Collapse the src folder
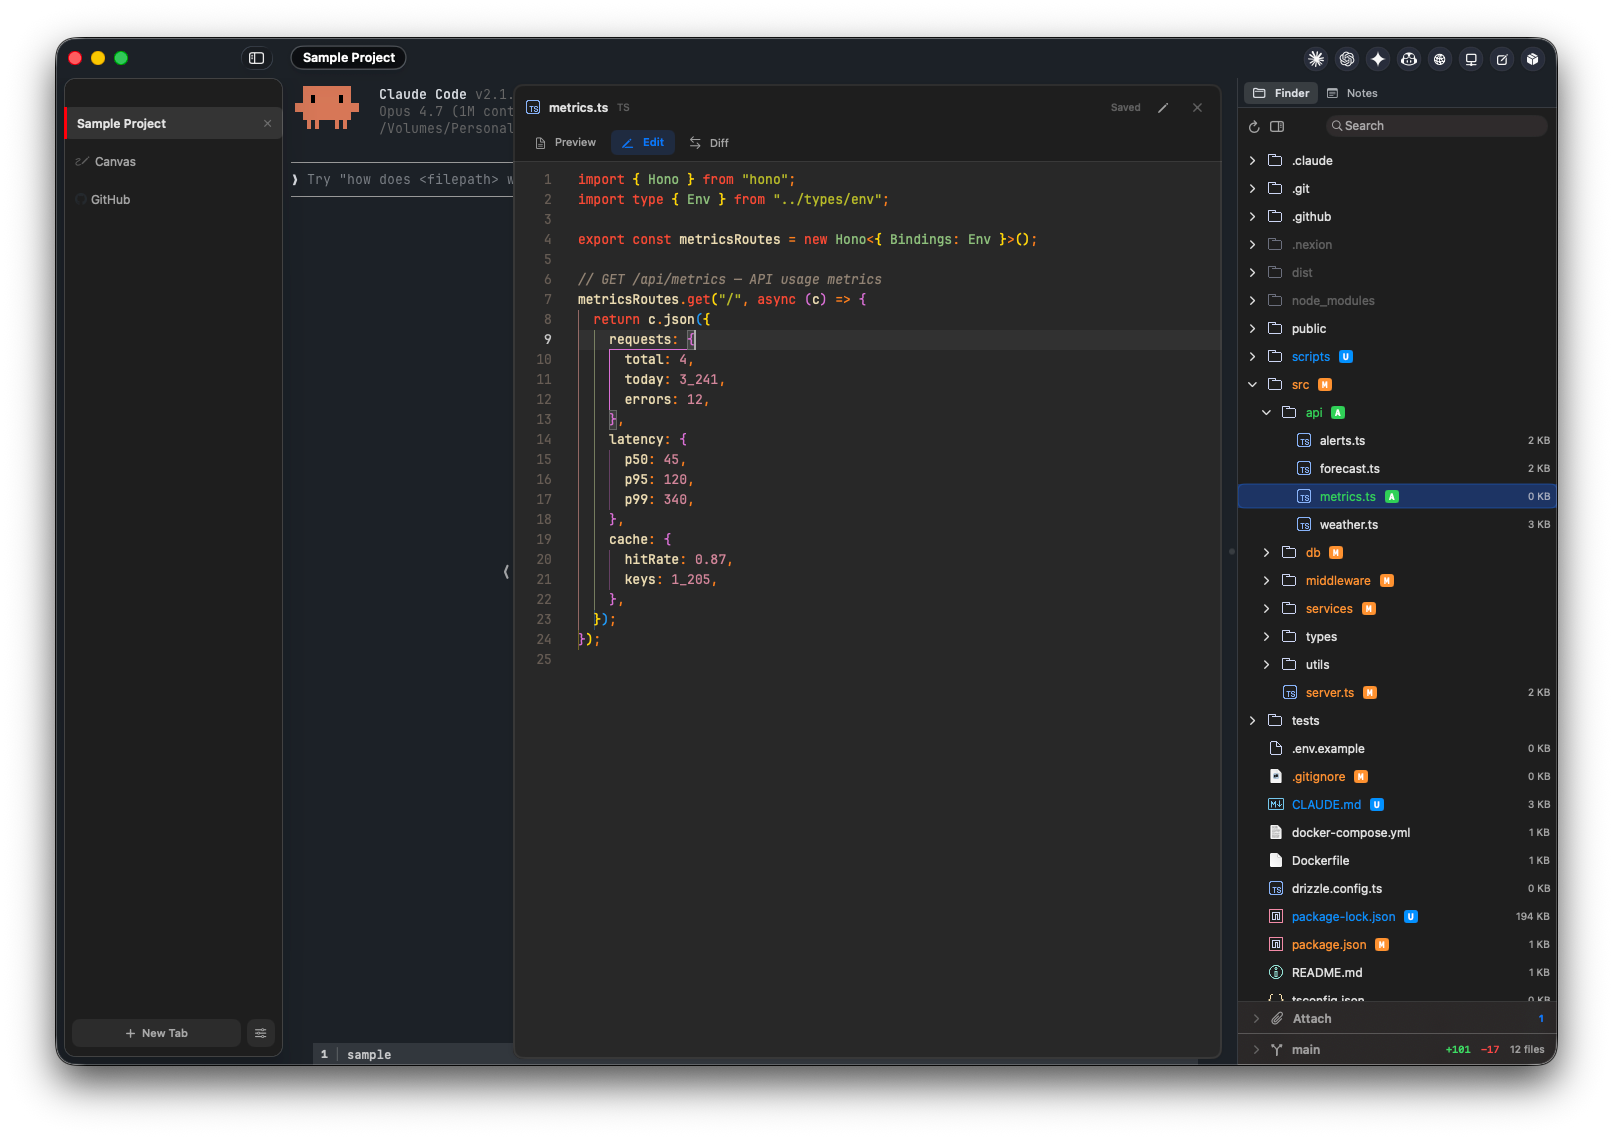Screen dimensions: 1613x1139 point(1253,385)
